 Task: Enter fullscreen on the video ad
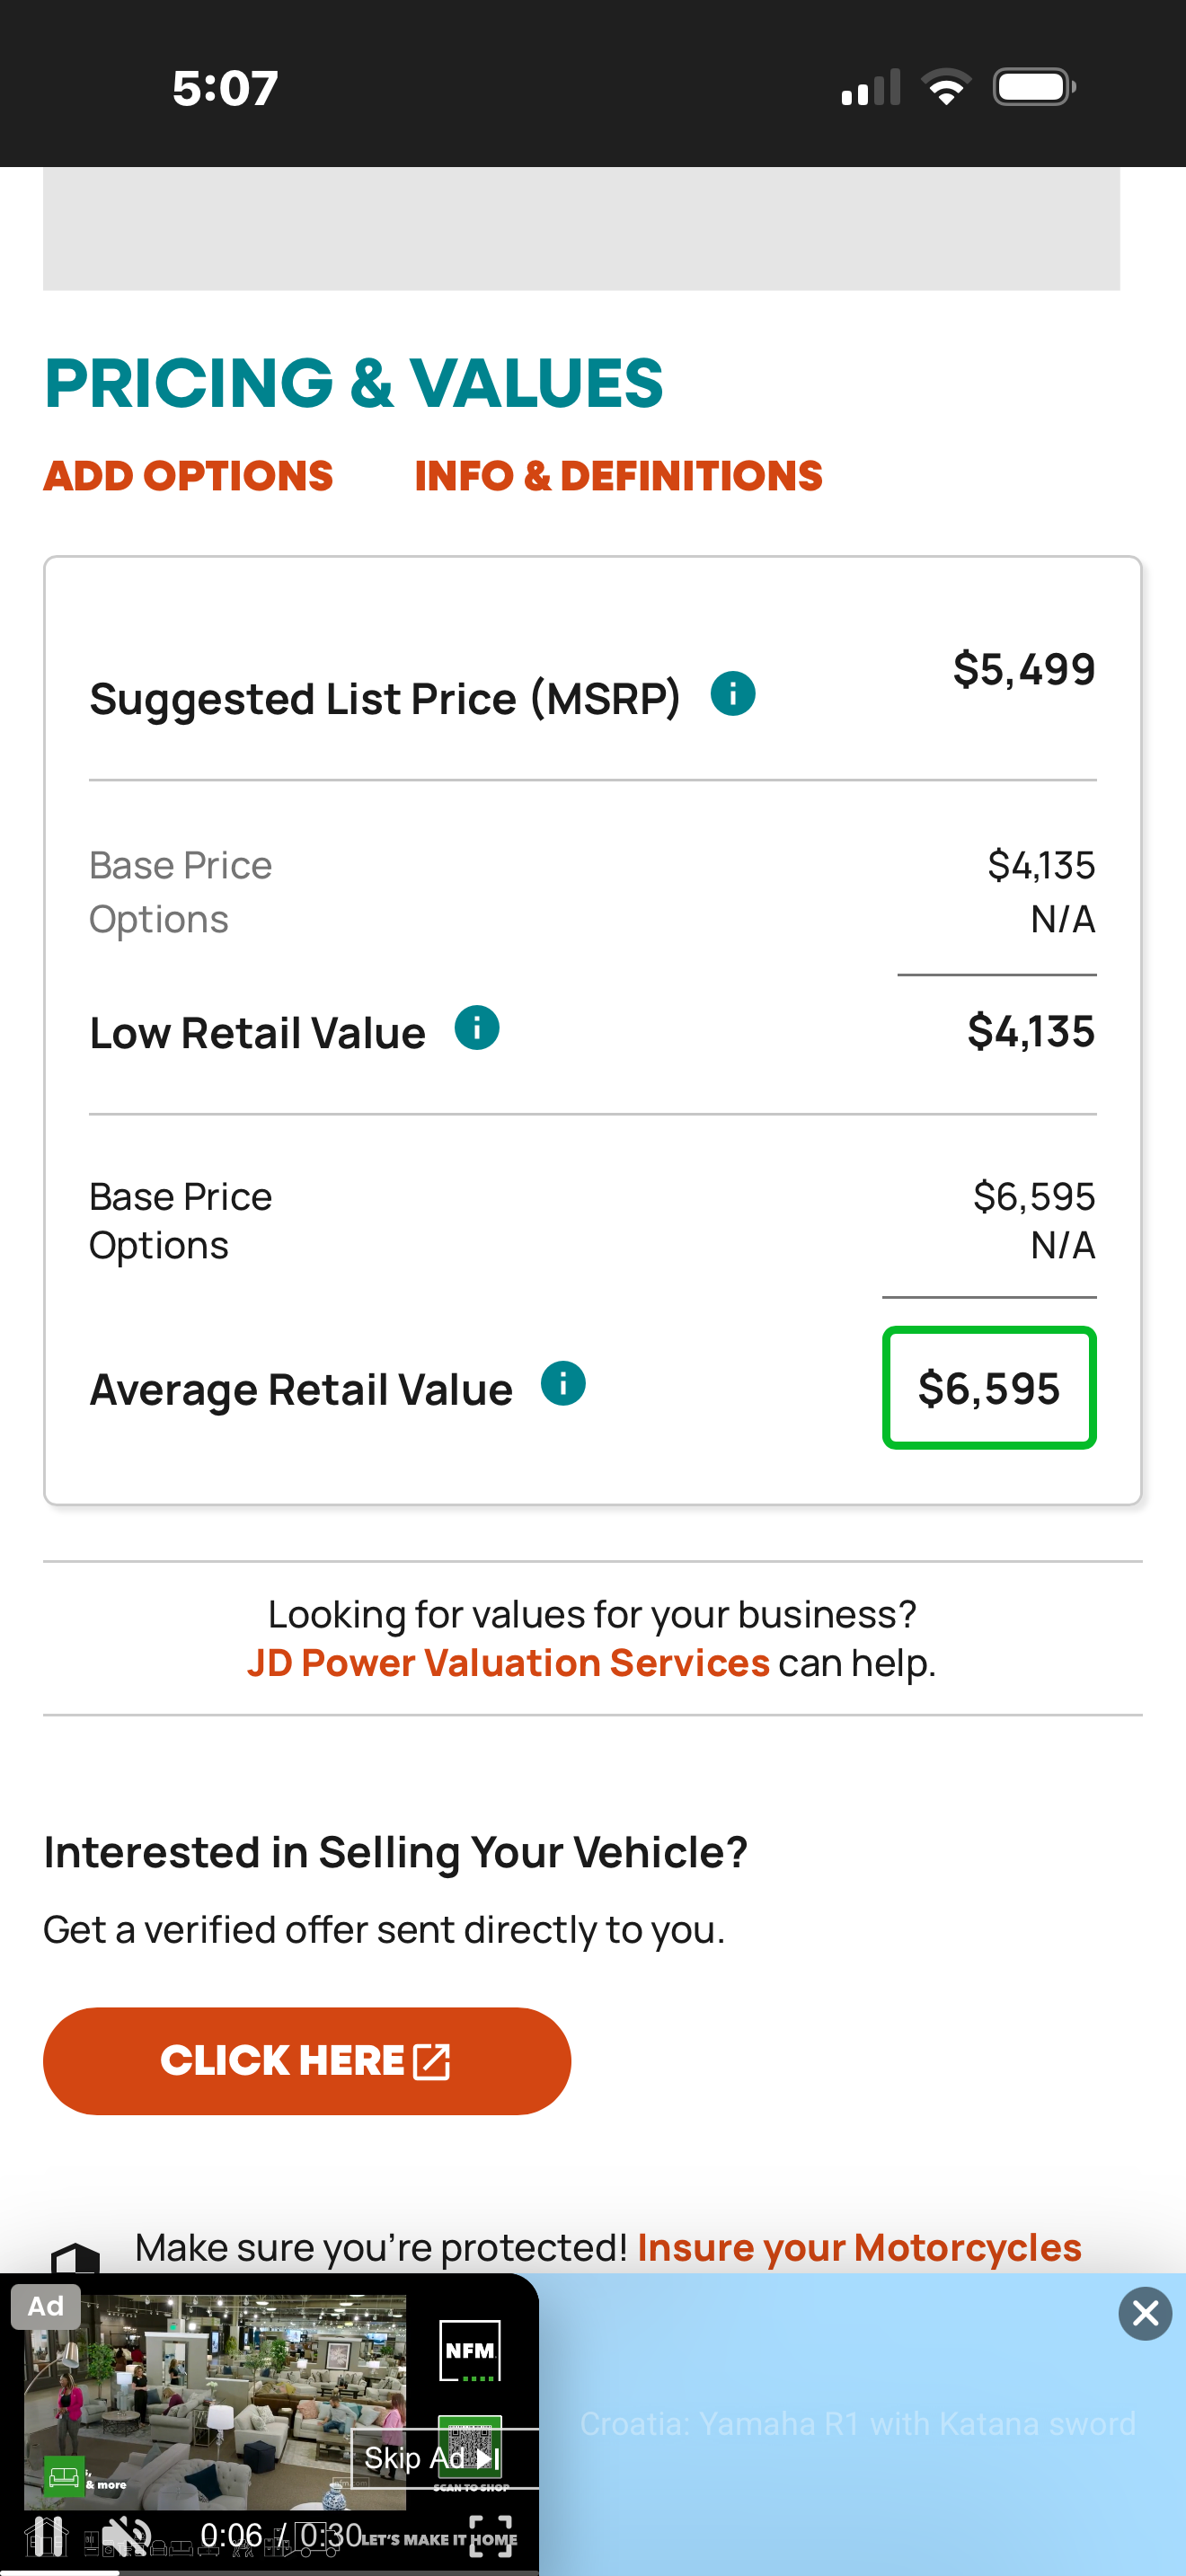pyautogui.click(x=491, y=2535)
